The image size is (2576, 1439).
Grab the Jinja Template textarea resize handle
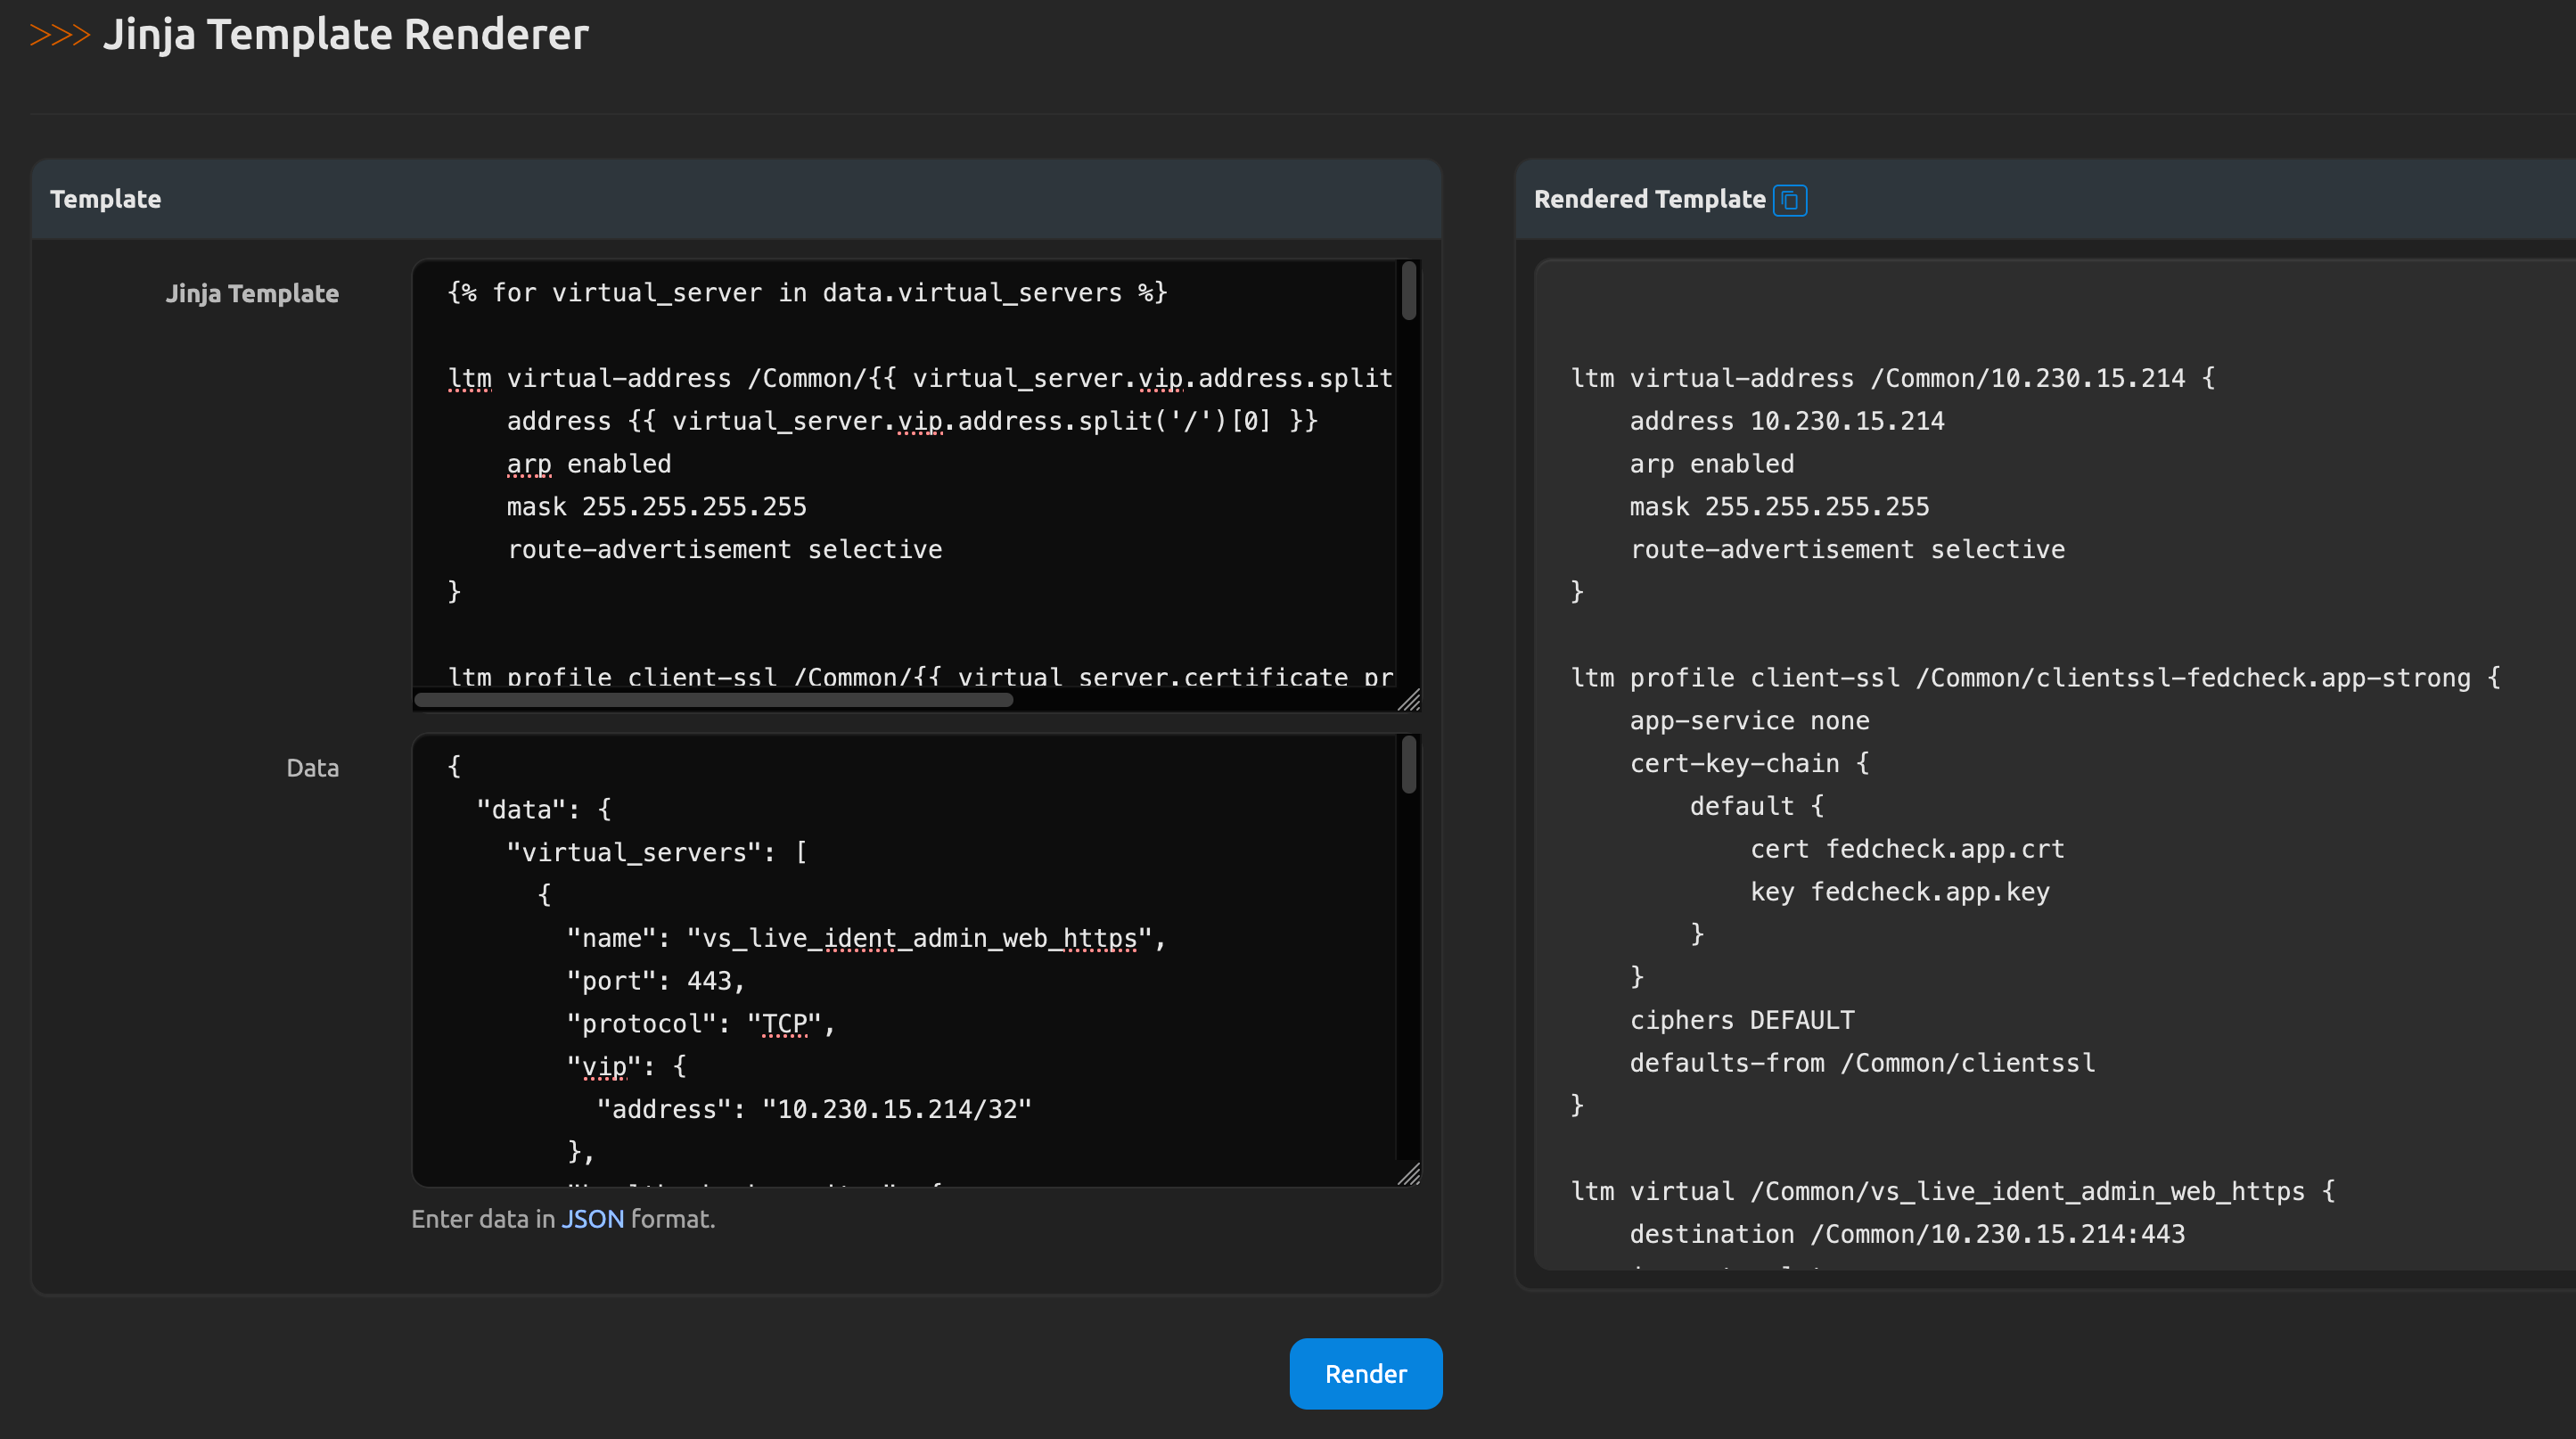pos(1409,701)
